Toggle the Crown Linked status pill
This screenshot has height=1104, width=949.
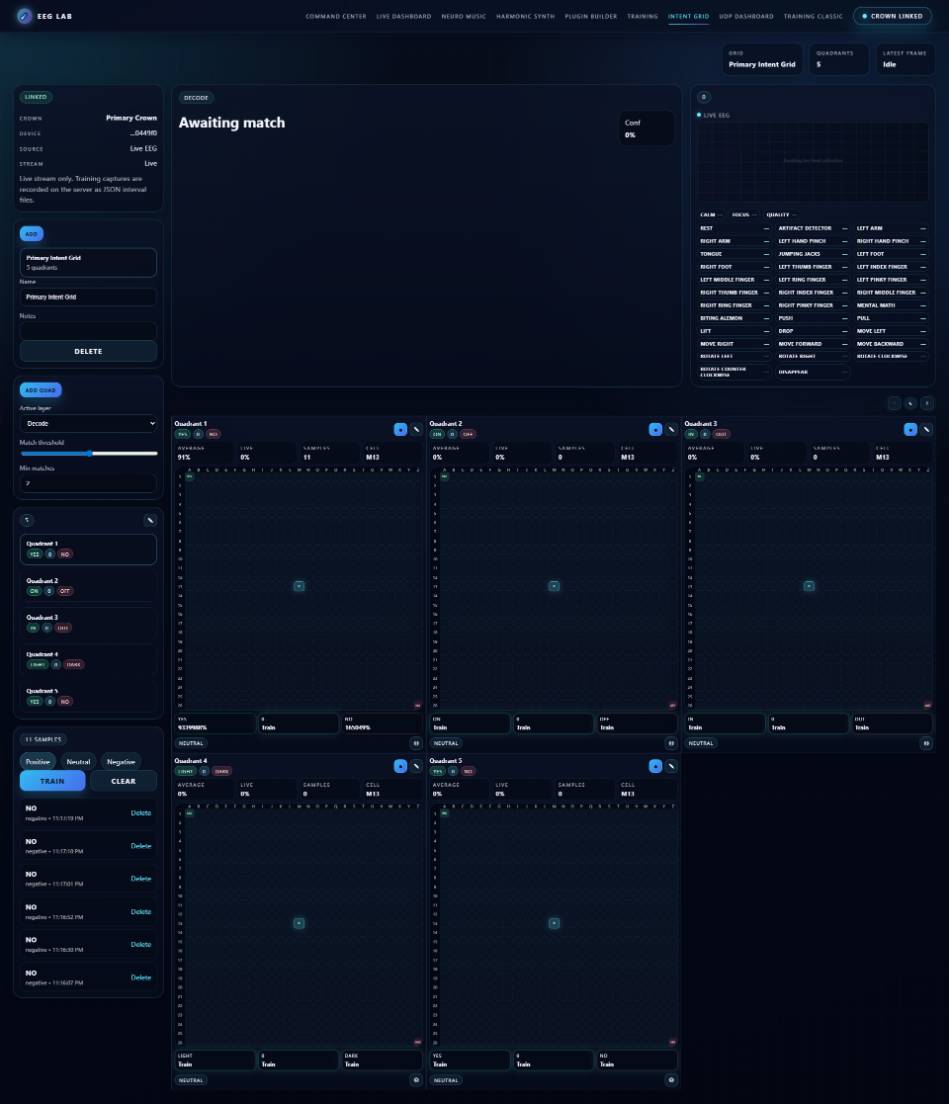coord(892,15)
